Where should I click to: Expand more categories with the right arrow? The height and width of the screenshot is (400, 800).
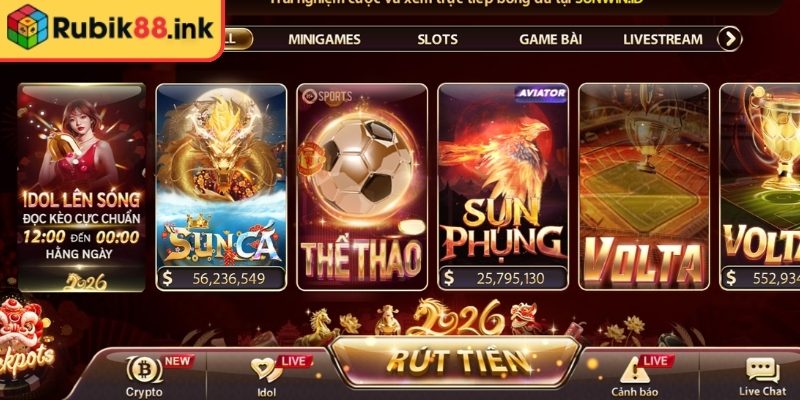click(730, 39)
